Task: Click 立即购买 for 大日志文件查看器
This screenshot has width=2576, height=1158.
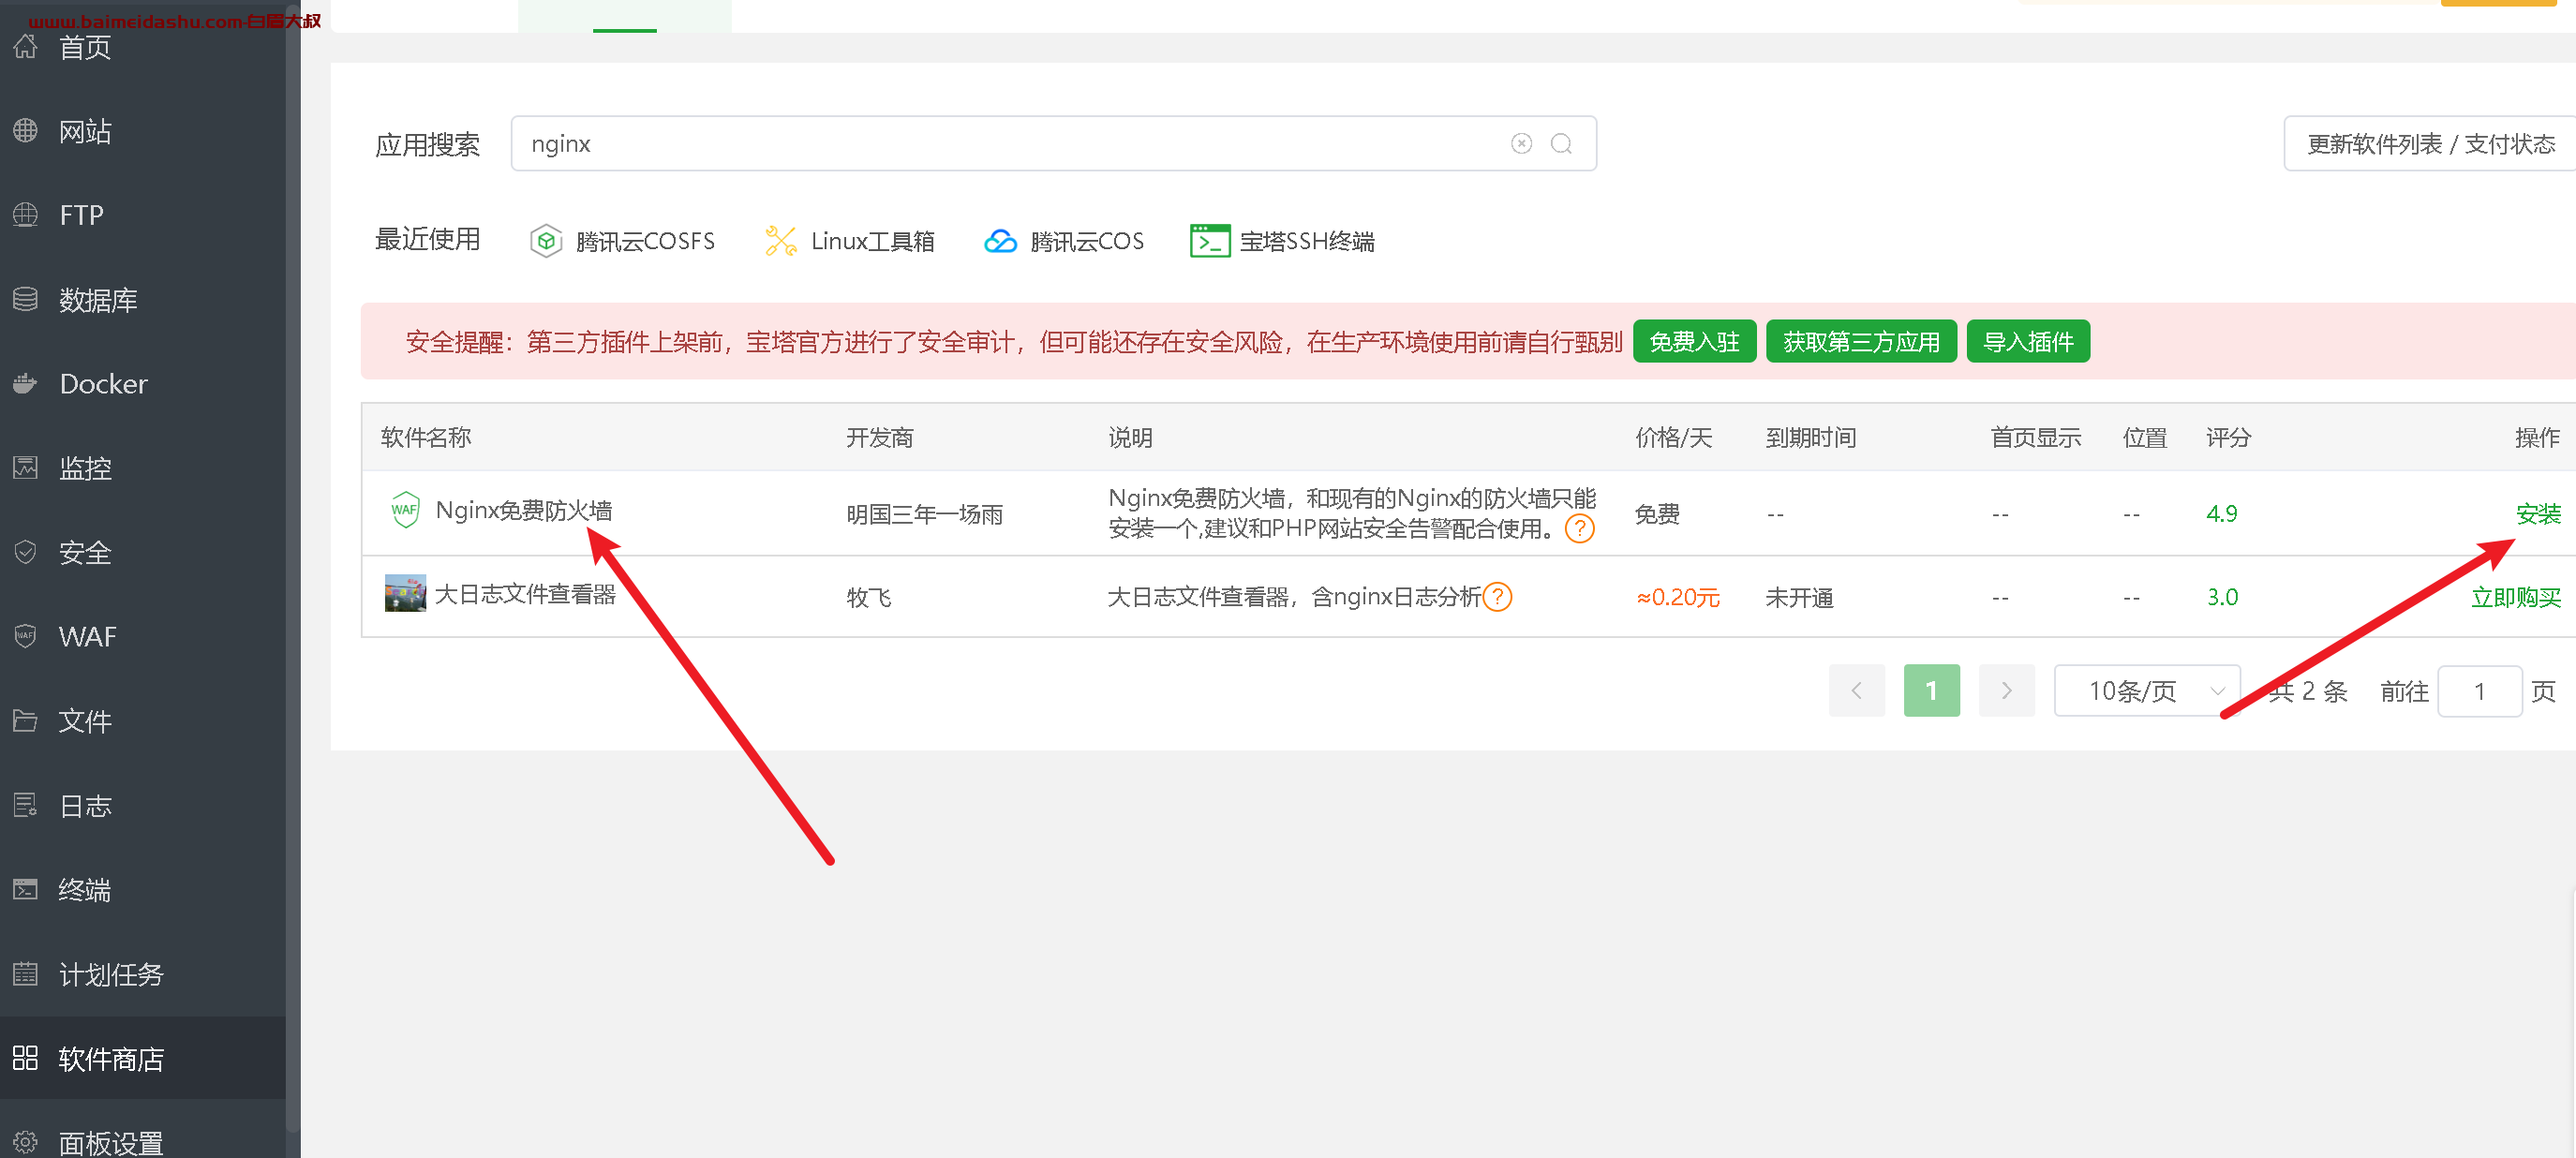Action: tap(2515, 597)
